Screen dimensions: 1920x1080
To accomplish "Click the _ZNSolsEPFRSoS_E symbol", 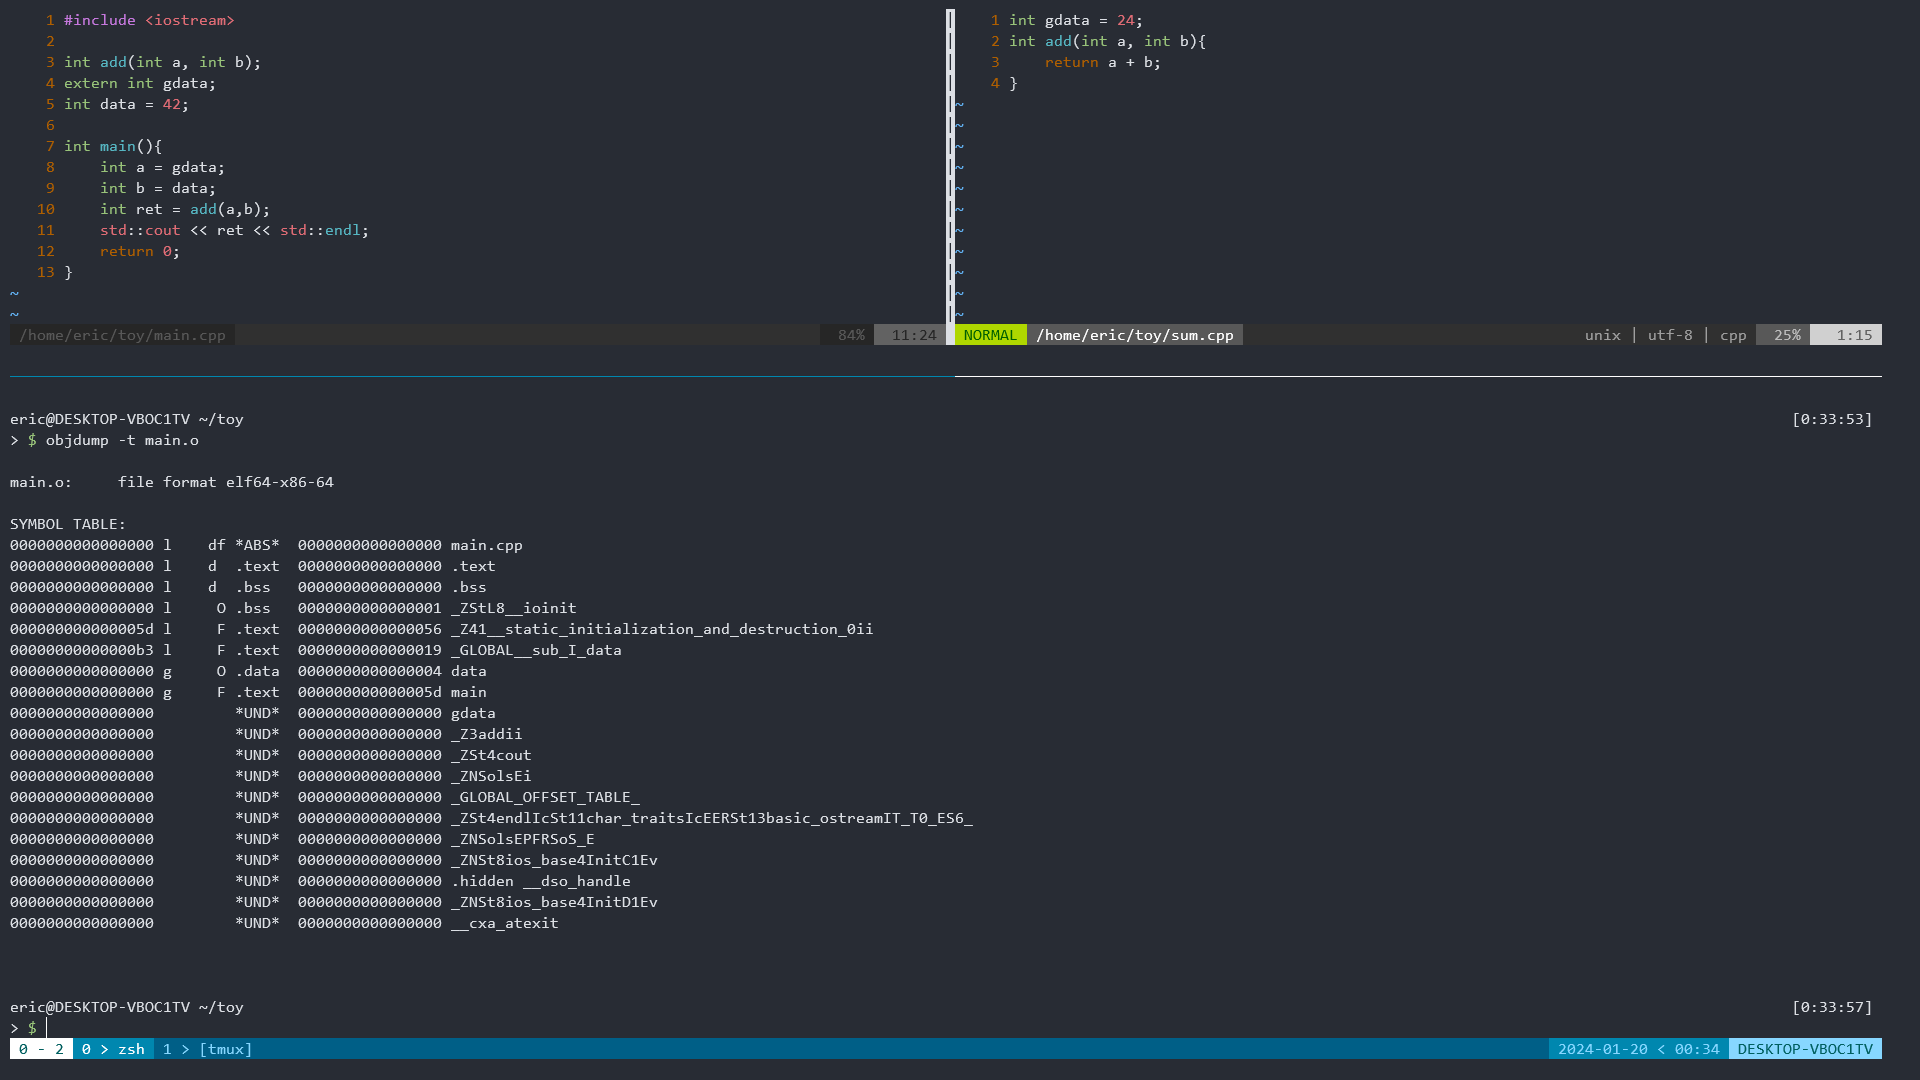I will pos(523,839).
